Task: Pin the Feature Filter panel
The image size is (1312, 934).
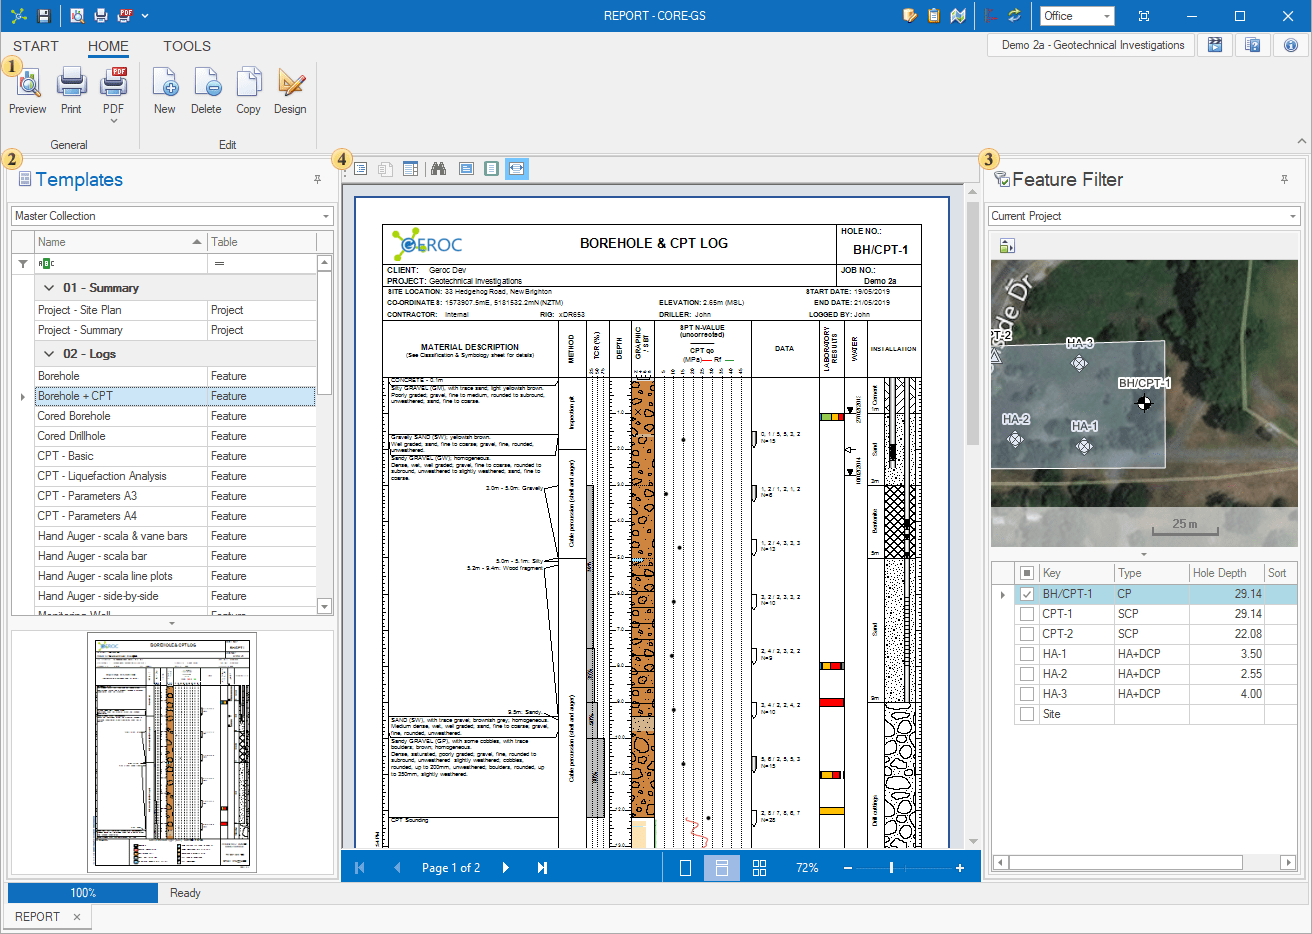Action: [1285, 180]
